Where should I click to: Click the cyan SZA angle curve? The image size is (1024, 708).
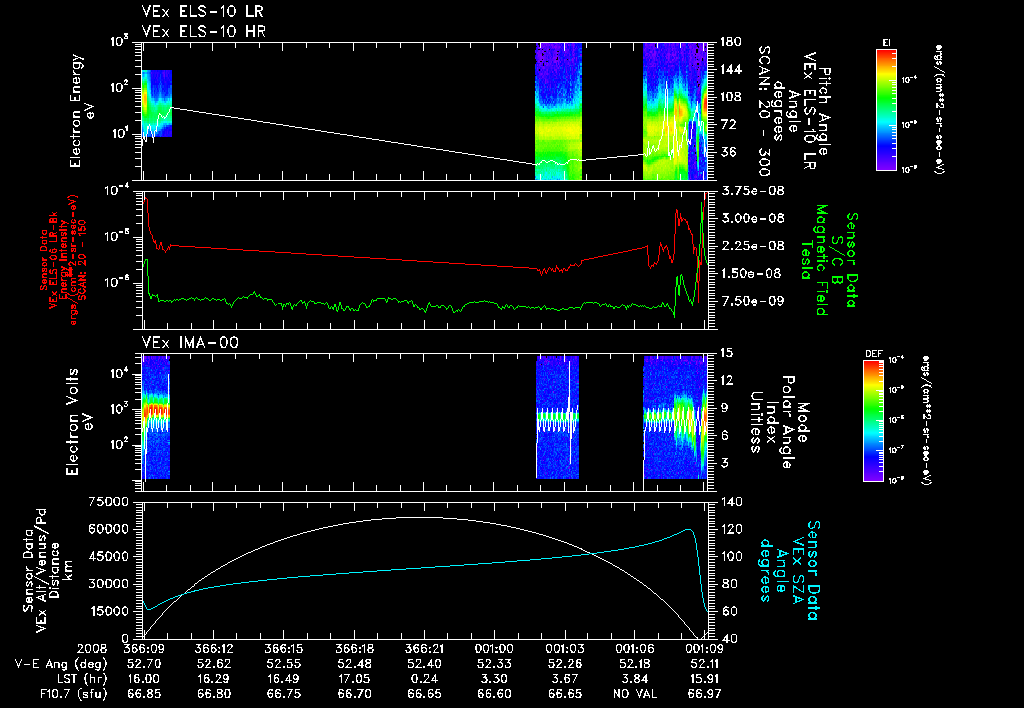coord(424,568)
